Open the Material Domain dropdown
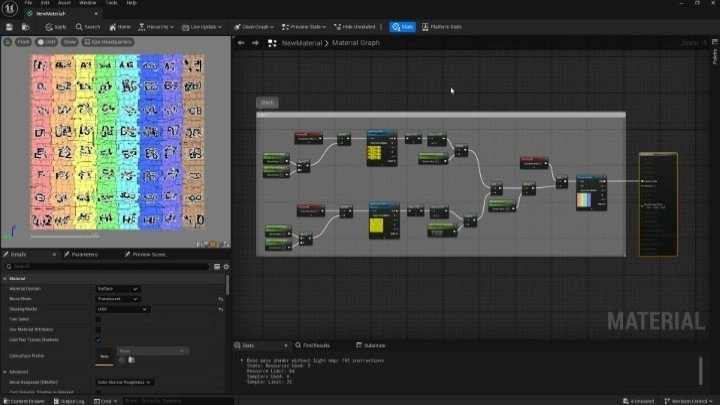The height and width of the screenshot is (405, 720). [117, 288]
